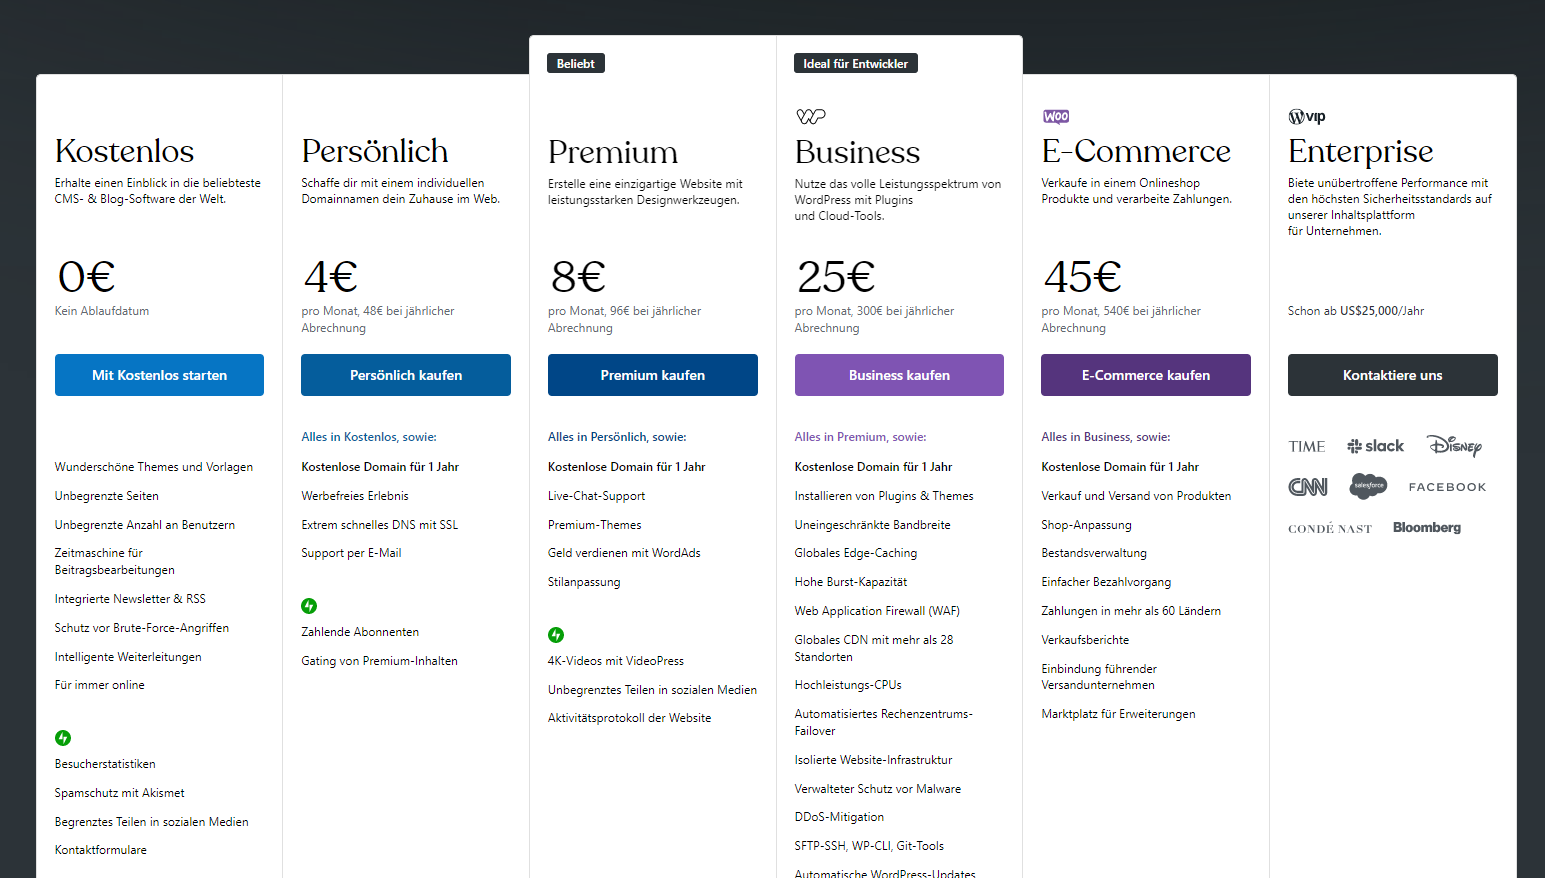Viewport: 1545px width, 878px height.
Task: Click the Slack logo
Action: click(1376, 446)
